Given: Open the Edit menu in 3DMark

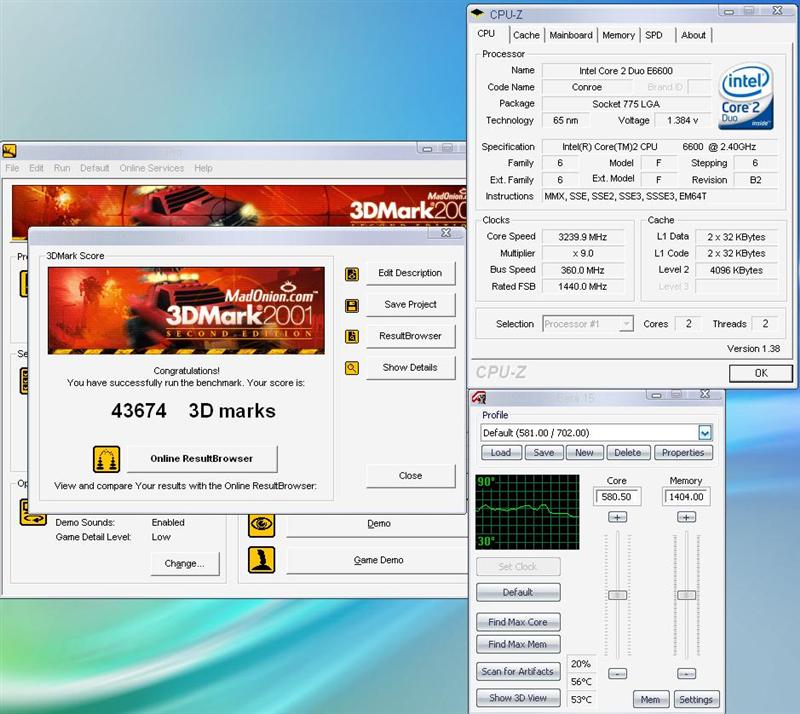Looking at the screenshot, I should tap(36, 168).
